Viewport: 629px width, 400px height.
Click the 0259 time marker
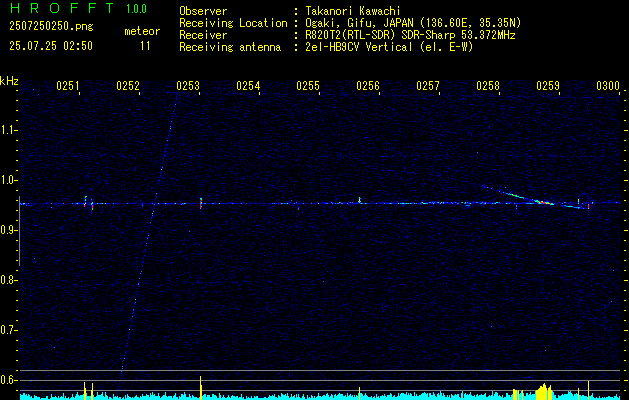pos(548,86)
